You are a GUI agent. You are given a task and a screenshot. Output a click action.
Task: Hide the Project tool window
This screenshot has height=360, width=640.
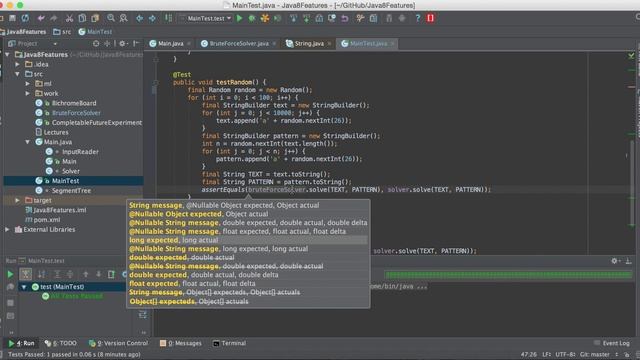tap(136, 43)
